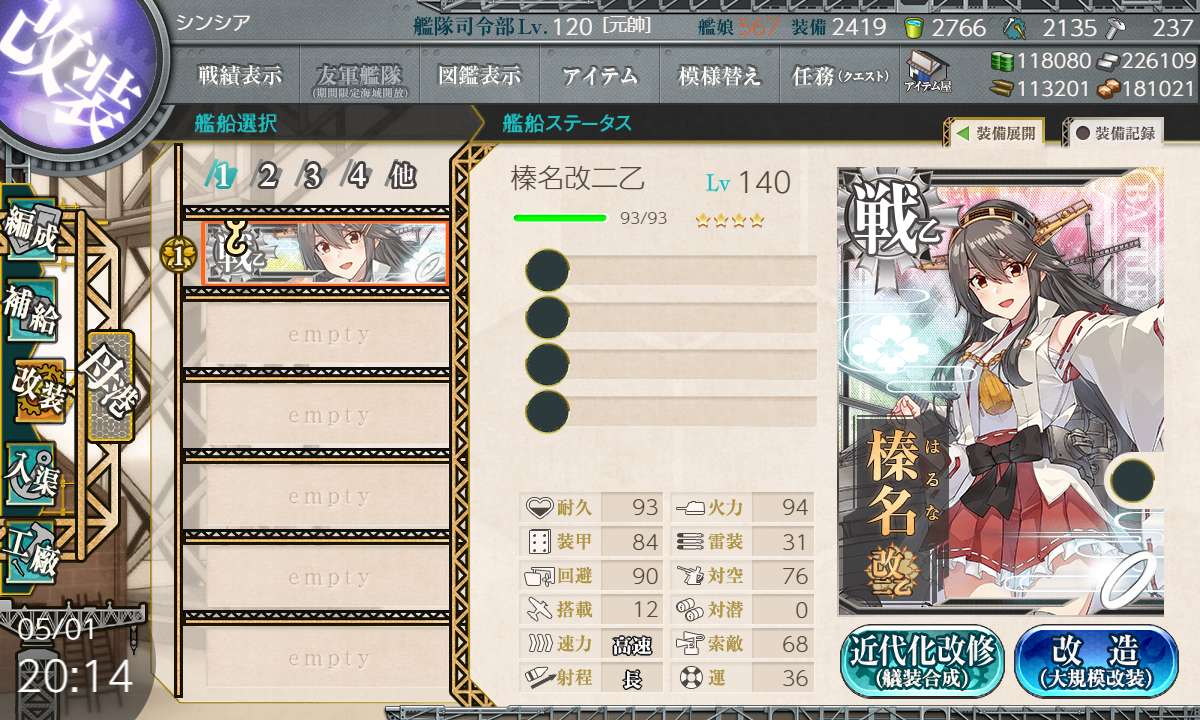Select the 他 other ships tab
The height and width of the screenshot is (720, 1200).
tap(402, 177)
